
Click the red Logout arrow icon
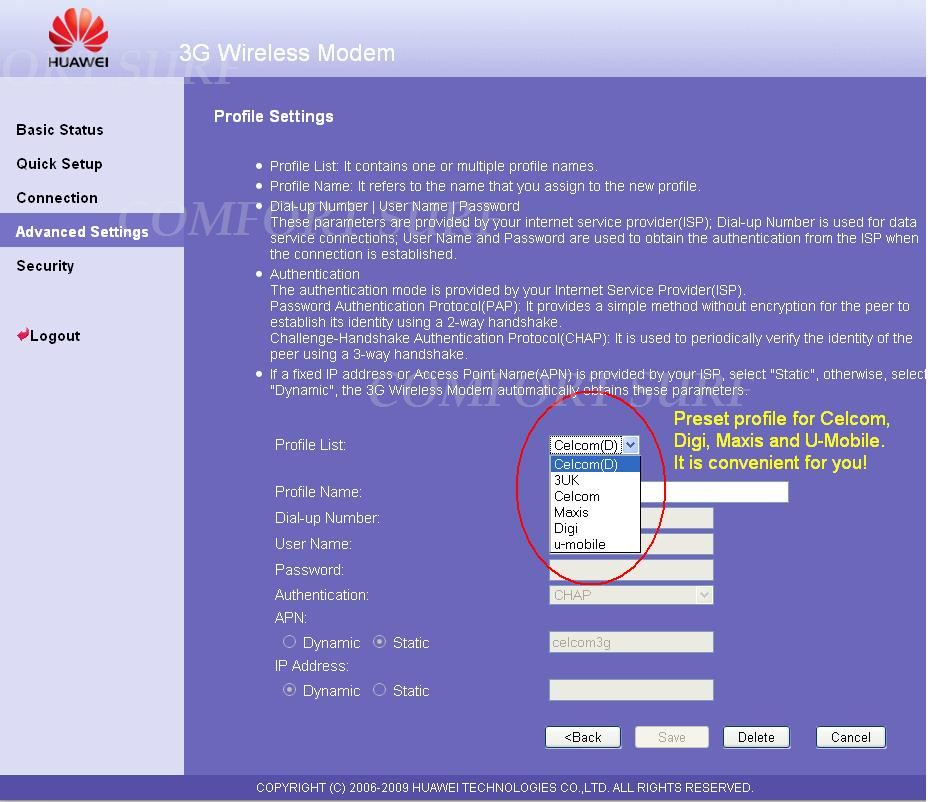[x=22, y=336]
